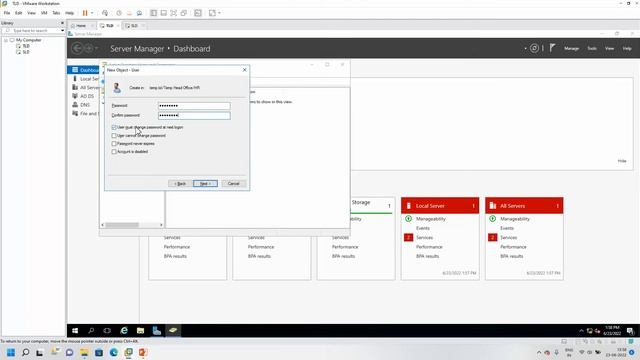Click the Dashboard icon in the sidebar
The width and height of the screenshot is (640, 360).
pyautogui.click(x=75, y=70)
